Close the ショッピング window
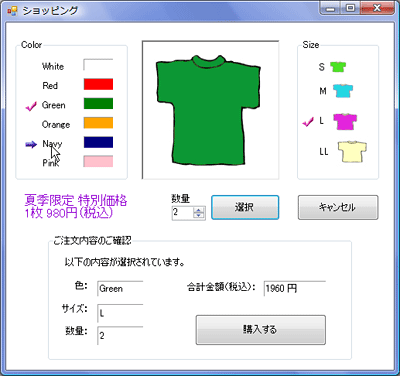Screen dimensions: 400x376 (377, 8)
